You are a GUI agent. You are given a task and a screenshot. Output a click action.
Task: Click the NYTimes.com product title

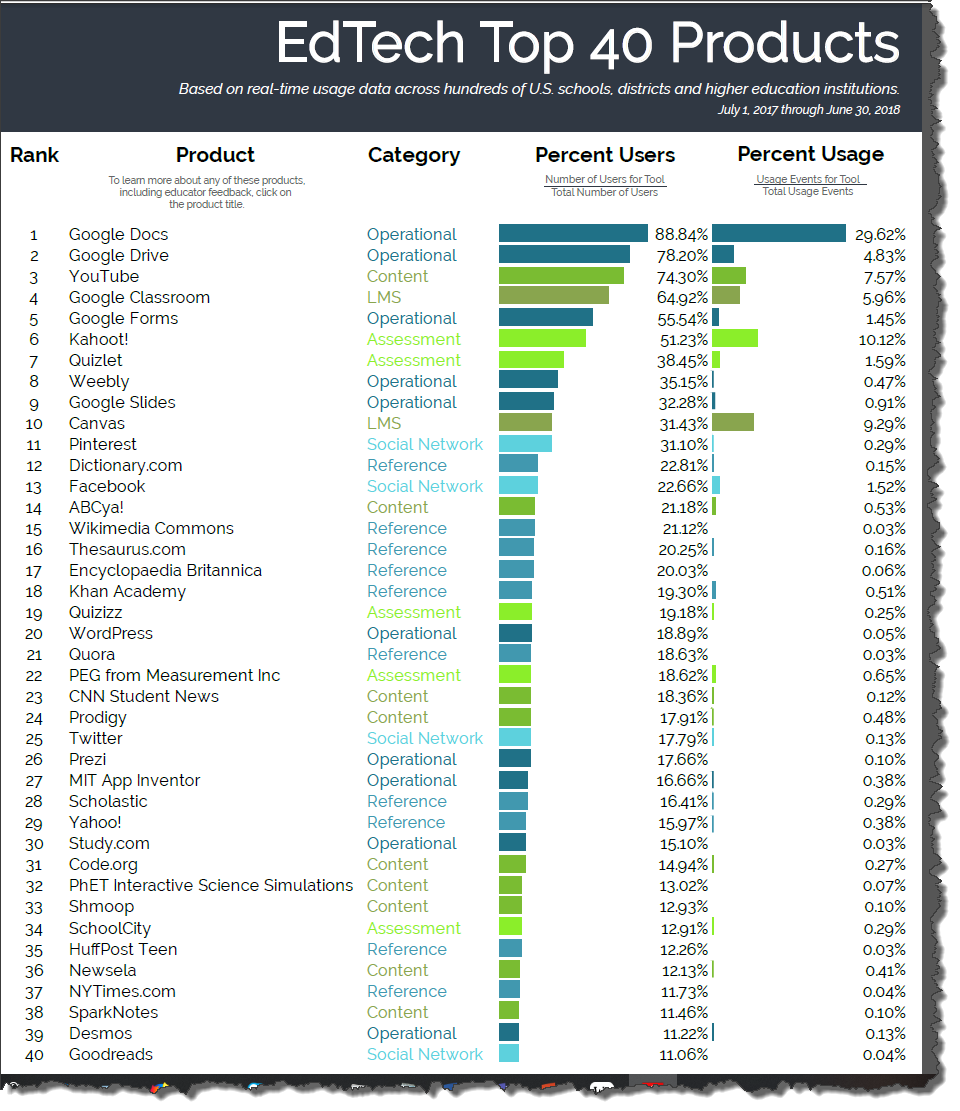(122, 992)
